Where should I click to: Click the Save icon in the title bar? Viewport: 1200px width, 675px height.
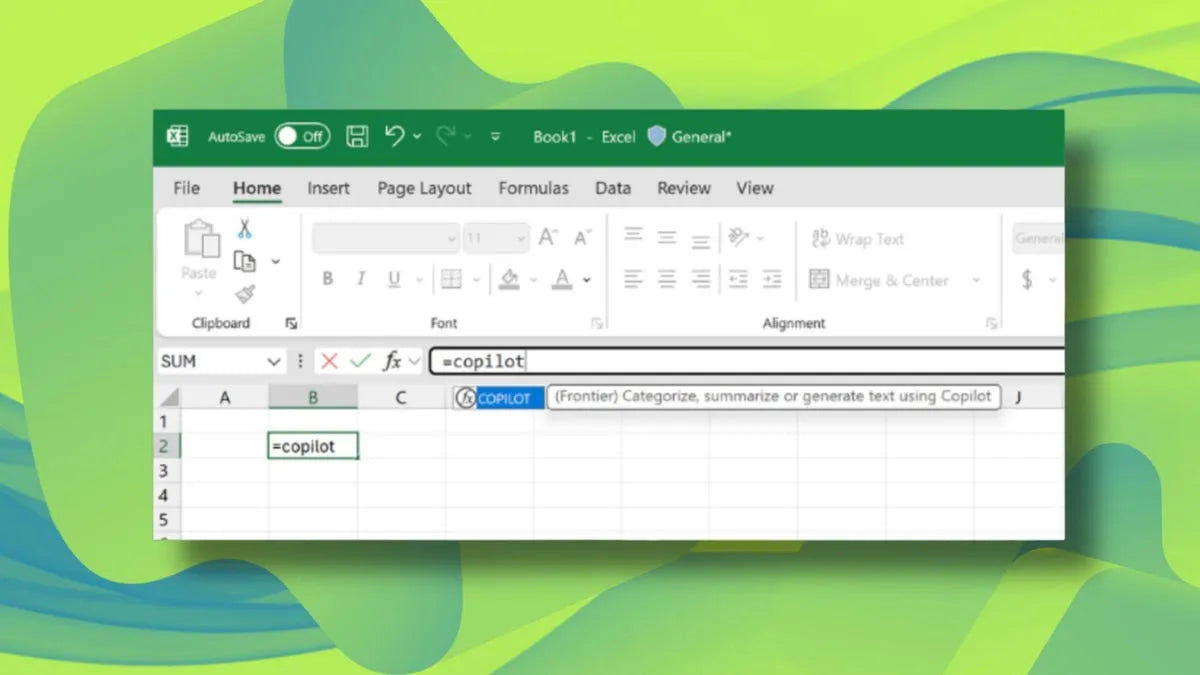356,136
